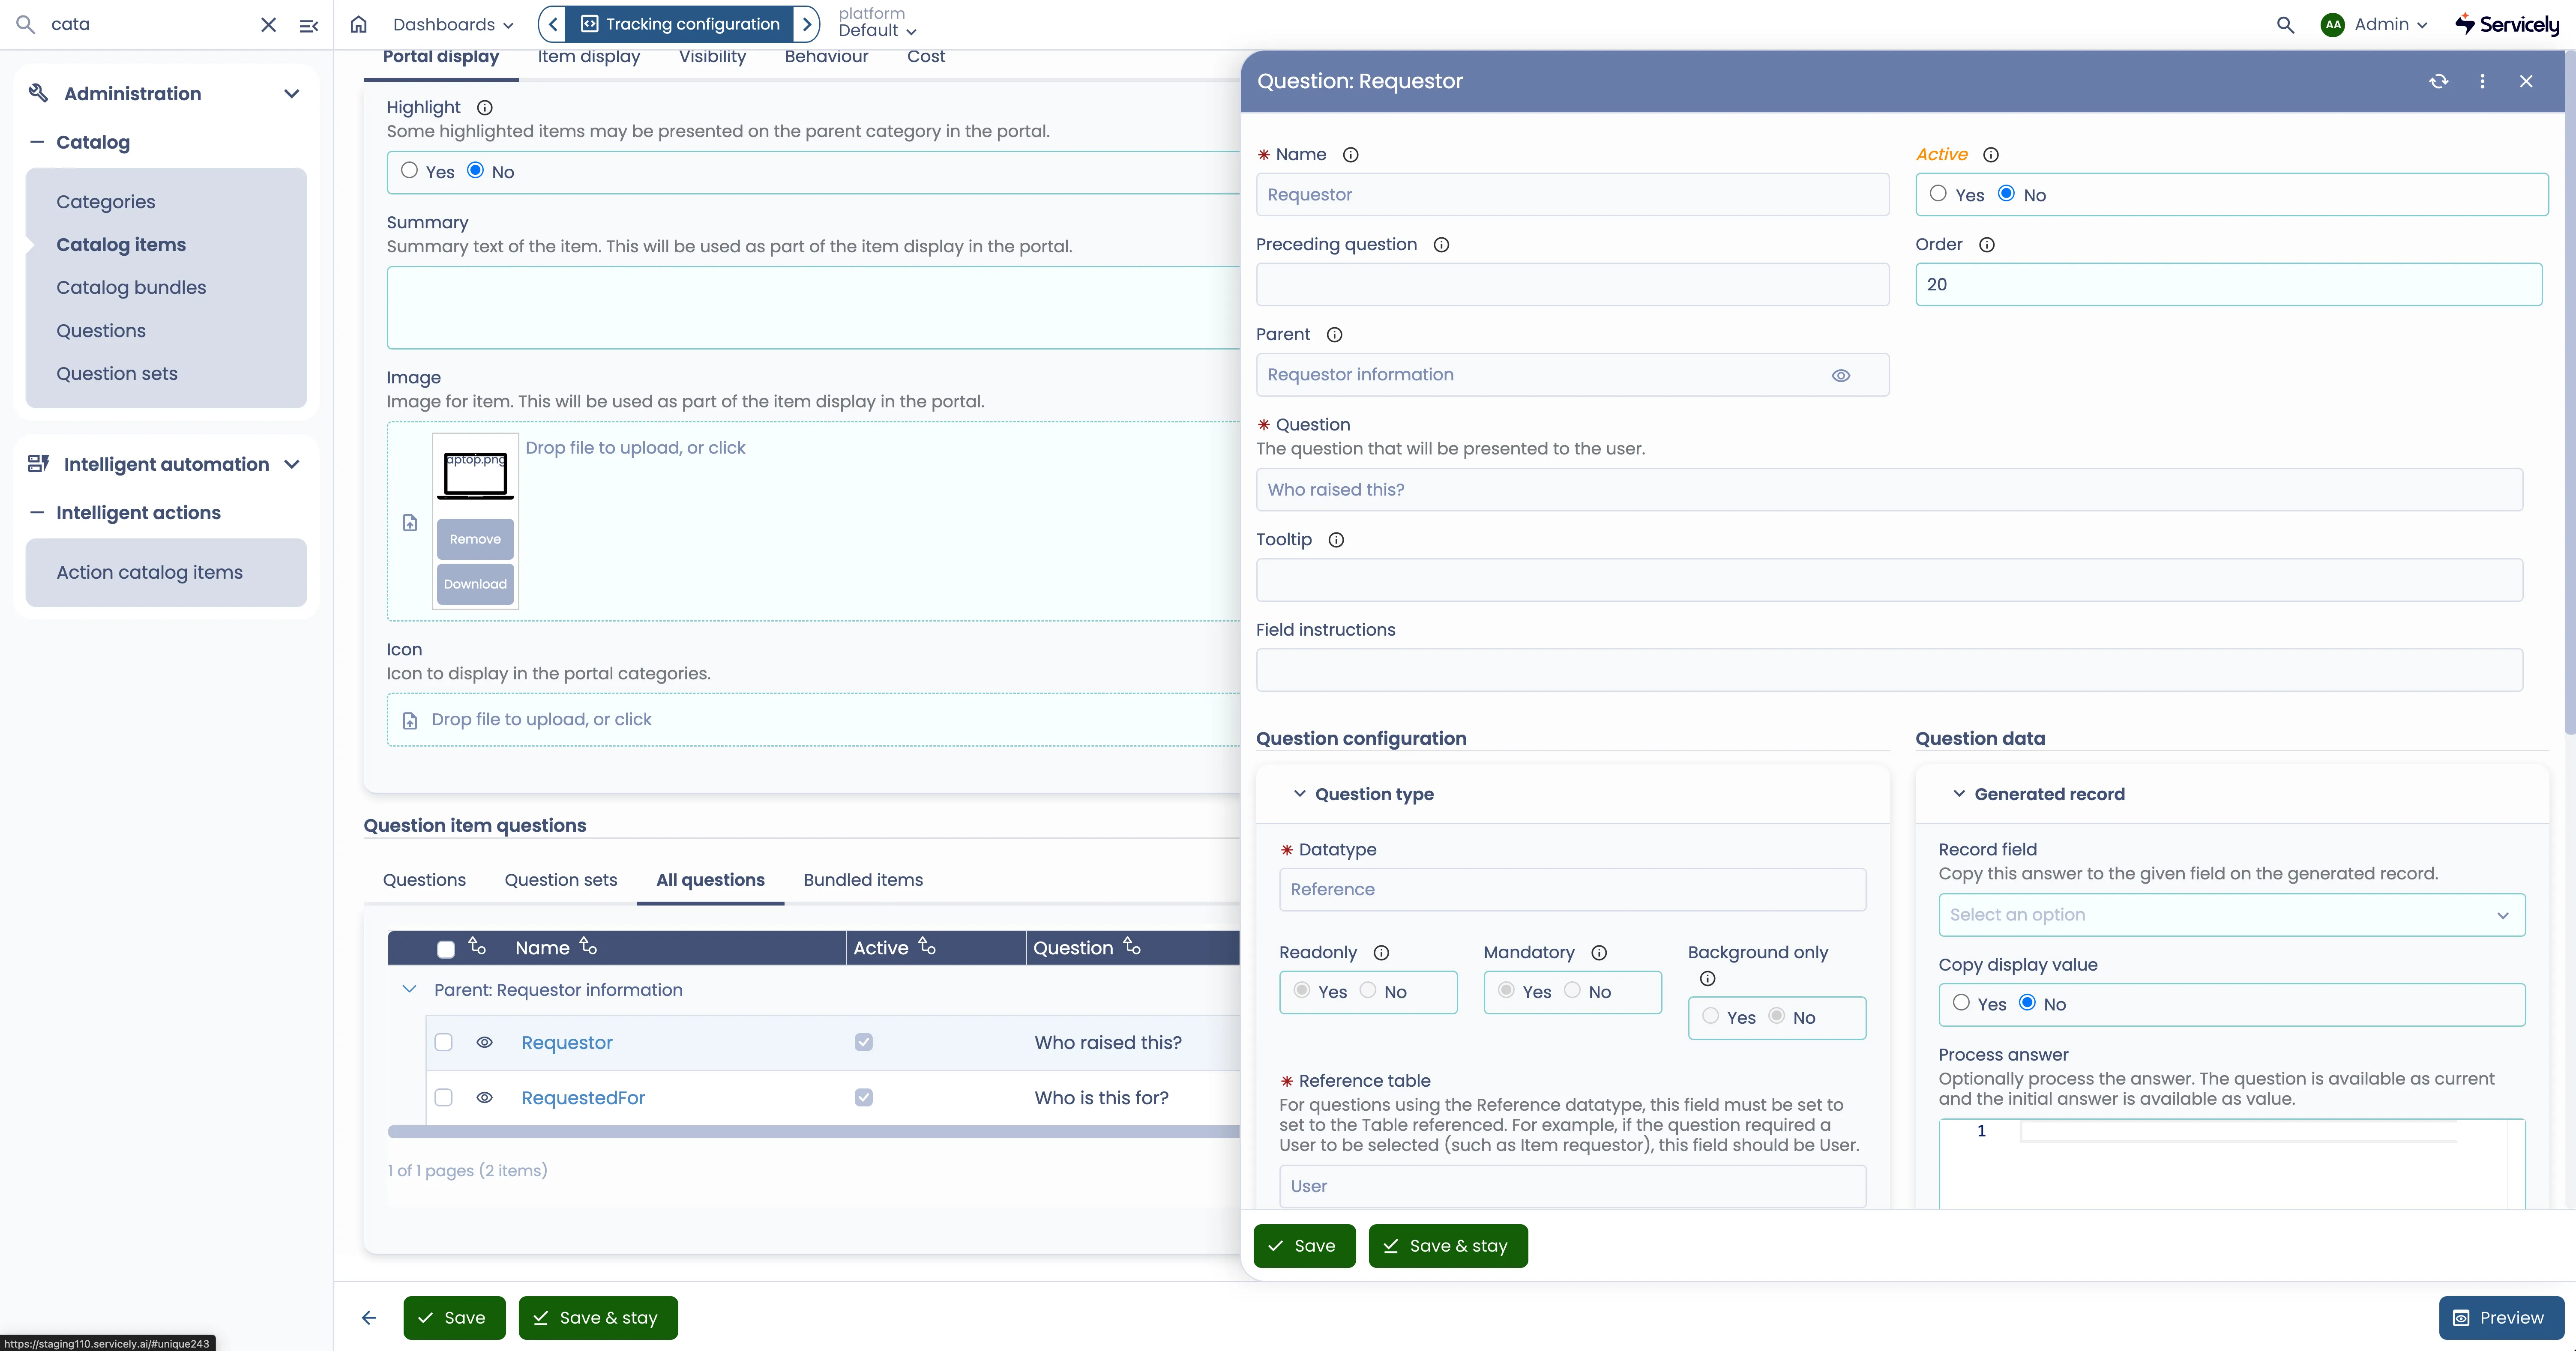2576x1351 pixels.
Task: Tick the checkbox for Requestor row
Action: pyautogui.click(x=444, y=1042)
